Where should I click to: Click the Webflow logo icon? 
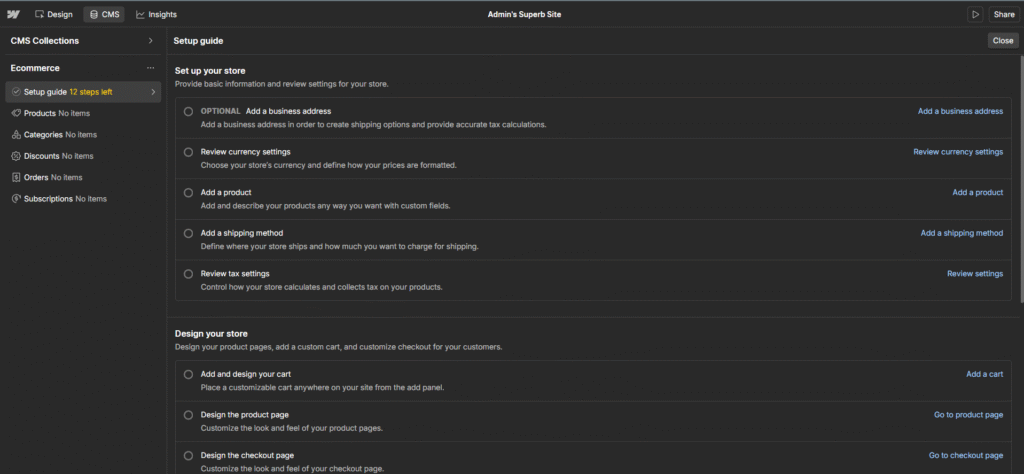pos(13,14)
